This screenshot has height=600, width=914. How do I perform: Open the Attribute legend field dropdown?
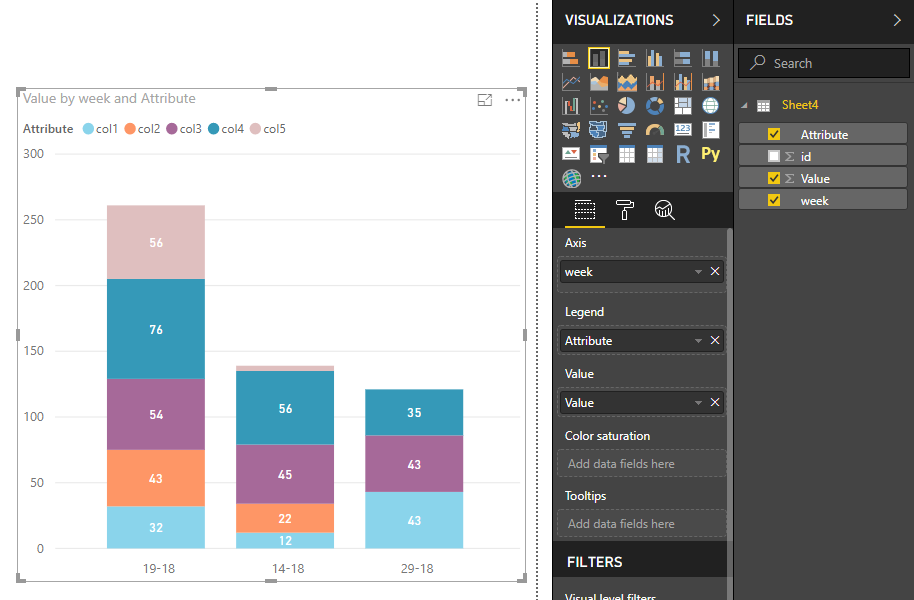(x=698, y=341)
